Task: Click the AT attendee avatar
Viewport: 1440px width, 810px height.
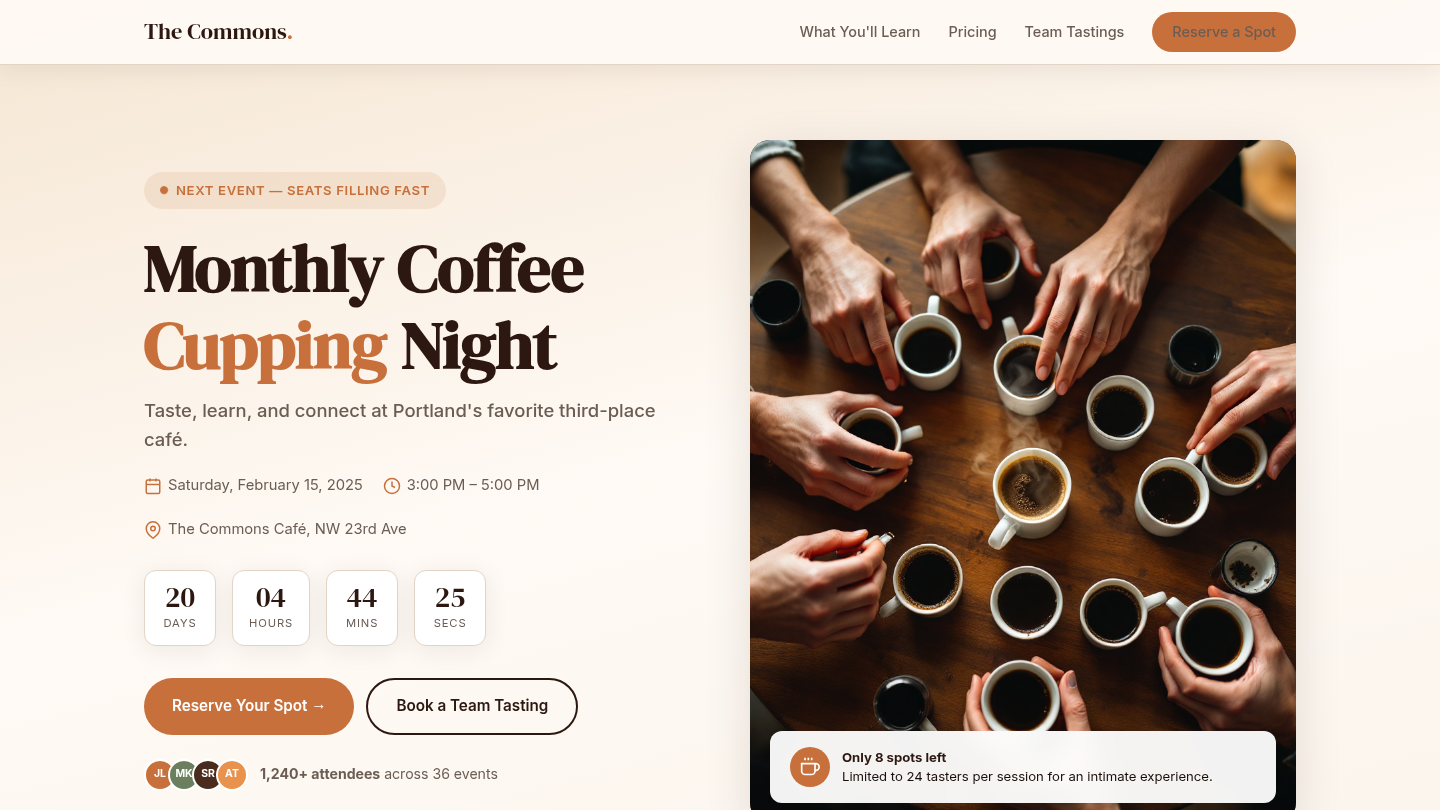Action: point(232,774)
